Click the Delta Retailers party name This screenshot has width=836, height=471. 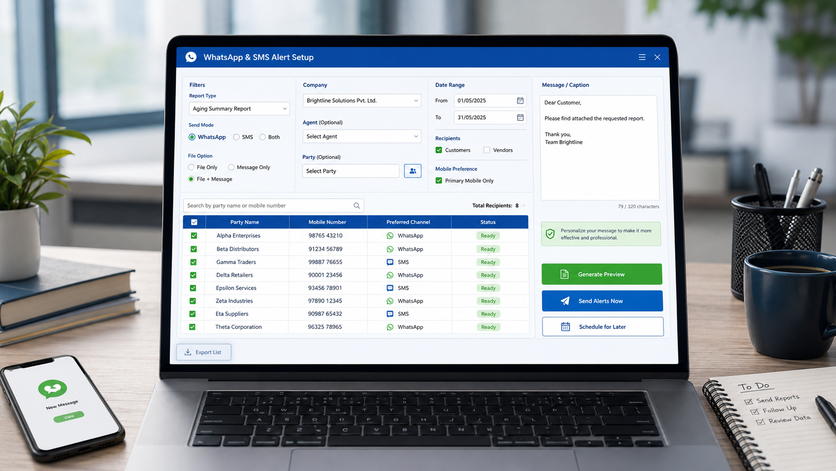[235, 275]
